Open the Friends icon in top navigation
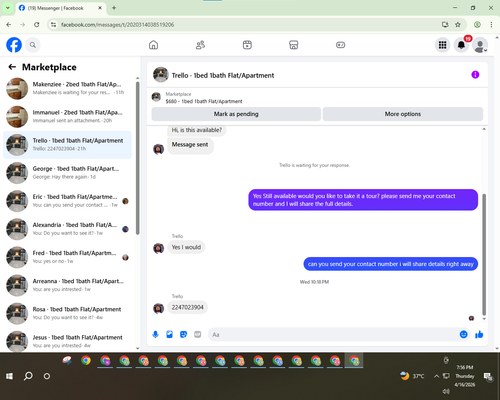This screenshot has width=500, height=400. [x=200, y=45]
